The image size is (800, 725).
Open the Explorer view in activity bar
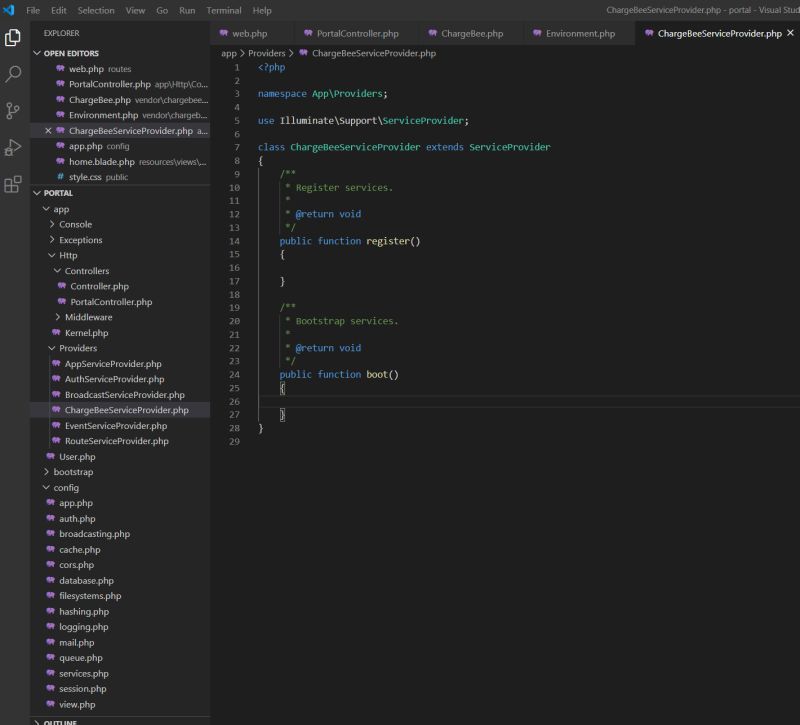tap(13, 37)
